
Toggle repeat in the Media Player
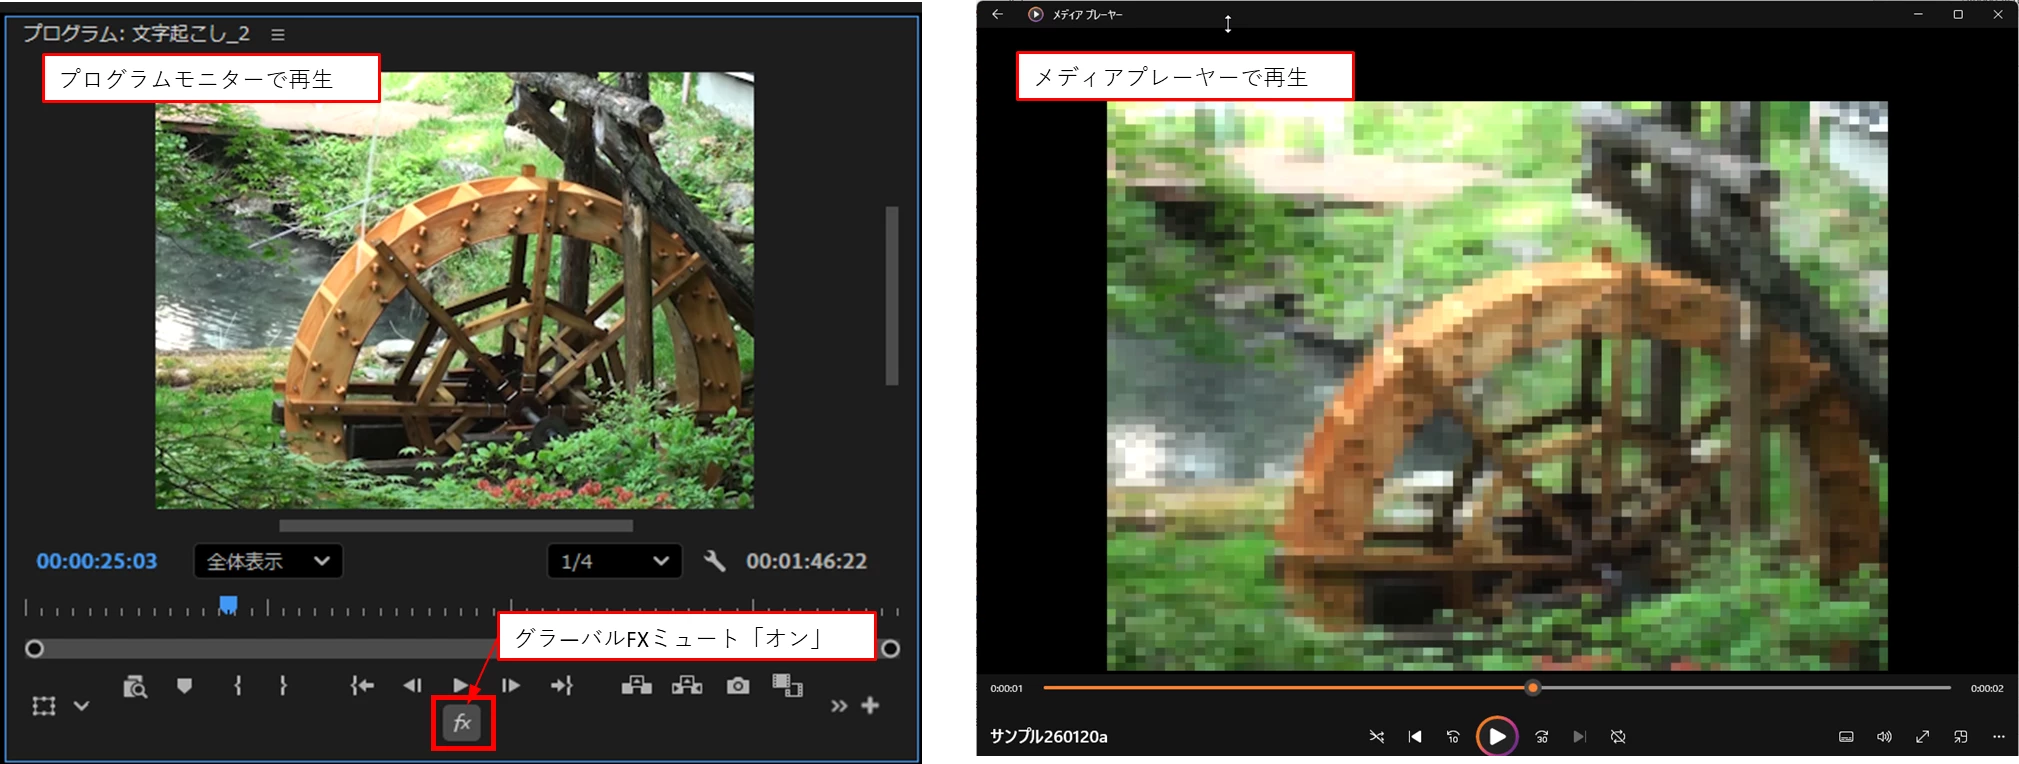click(1618, 737)
